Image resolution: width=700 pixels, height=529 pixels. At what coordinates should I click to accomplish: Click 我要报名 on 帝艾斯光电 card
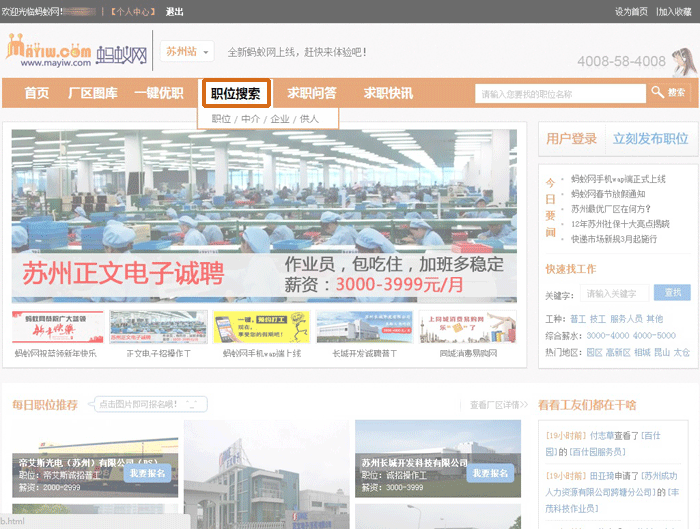(147, 473)
